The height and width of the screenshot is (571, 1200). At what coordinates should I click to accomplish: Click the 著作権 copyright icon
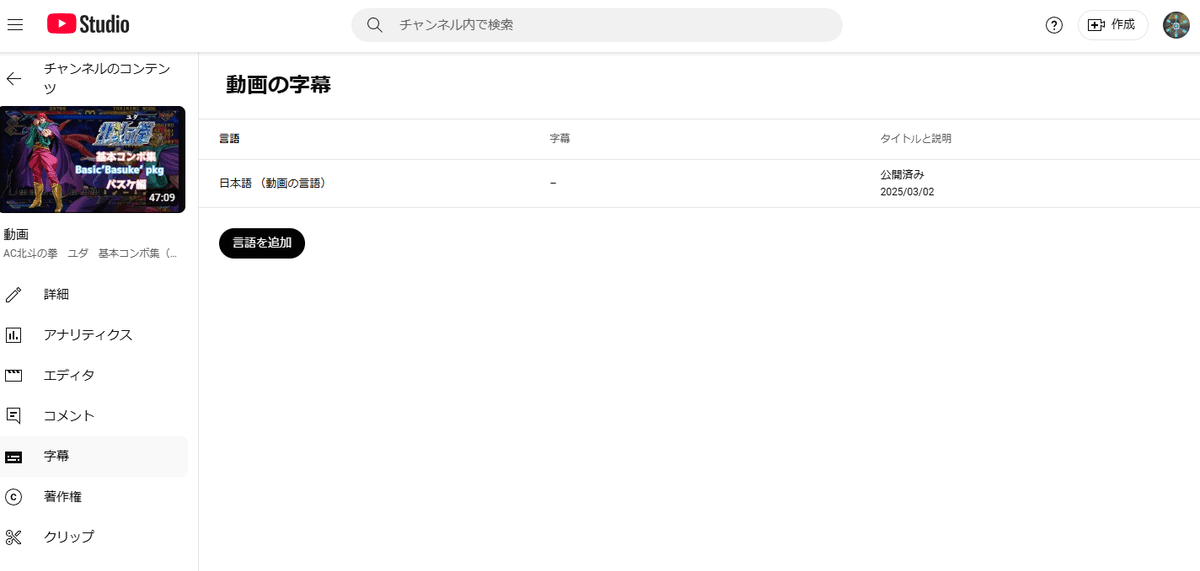tap(14, 497)
